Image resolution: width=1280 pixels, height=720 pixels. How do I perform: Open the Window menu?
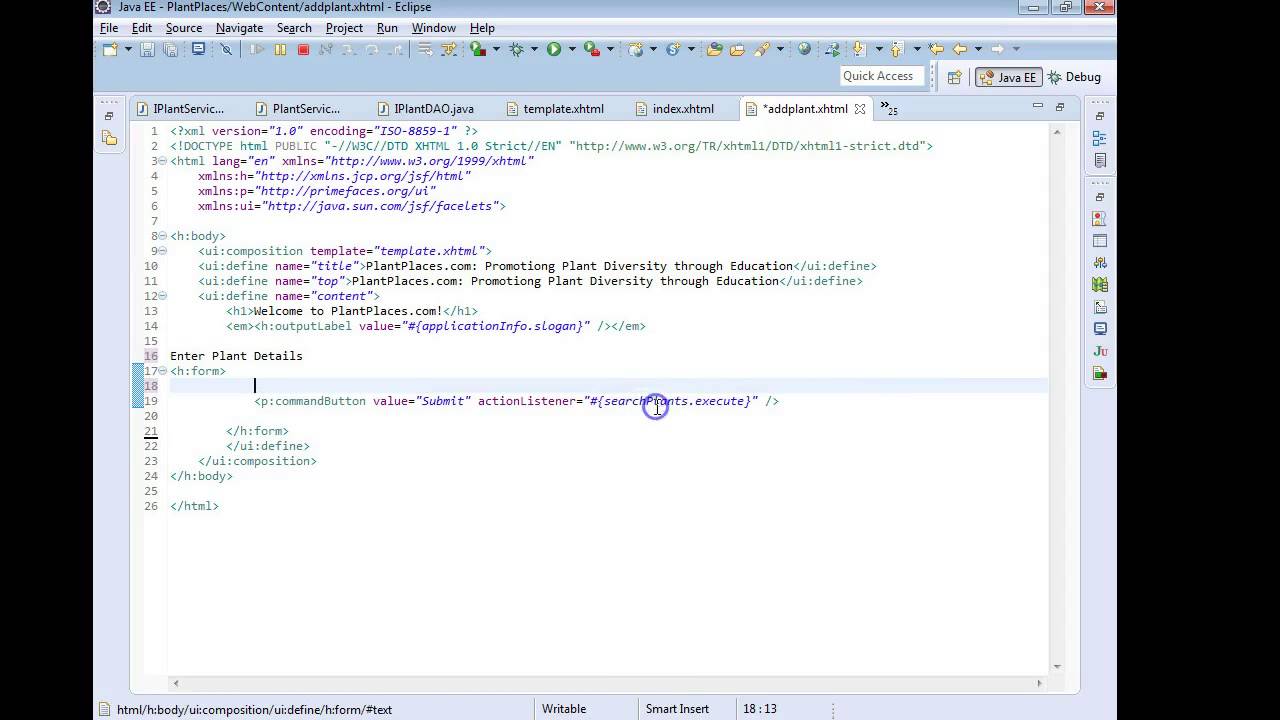(x=434, y=28)
